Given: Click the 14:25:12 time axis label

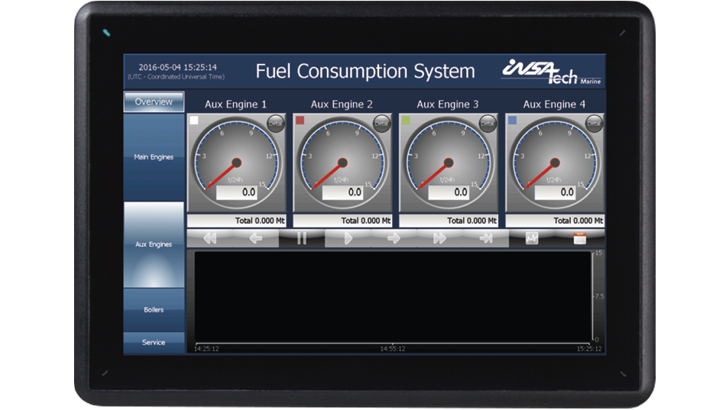Looking at the screenshot, I should coord(207,349).
